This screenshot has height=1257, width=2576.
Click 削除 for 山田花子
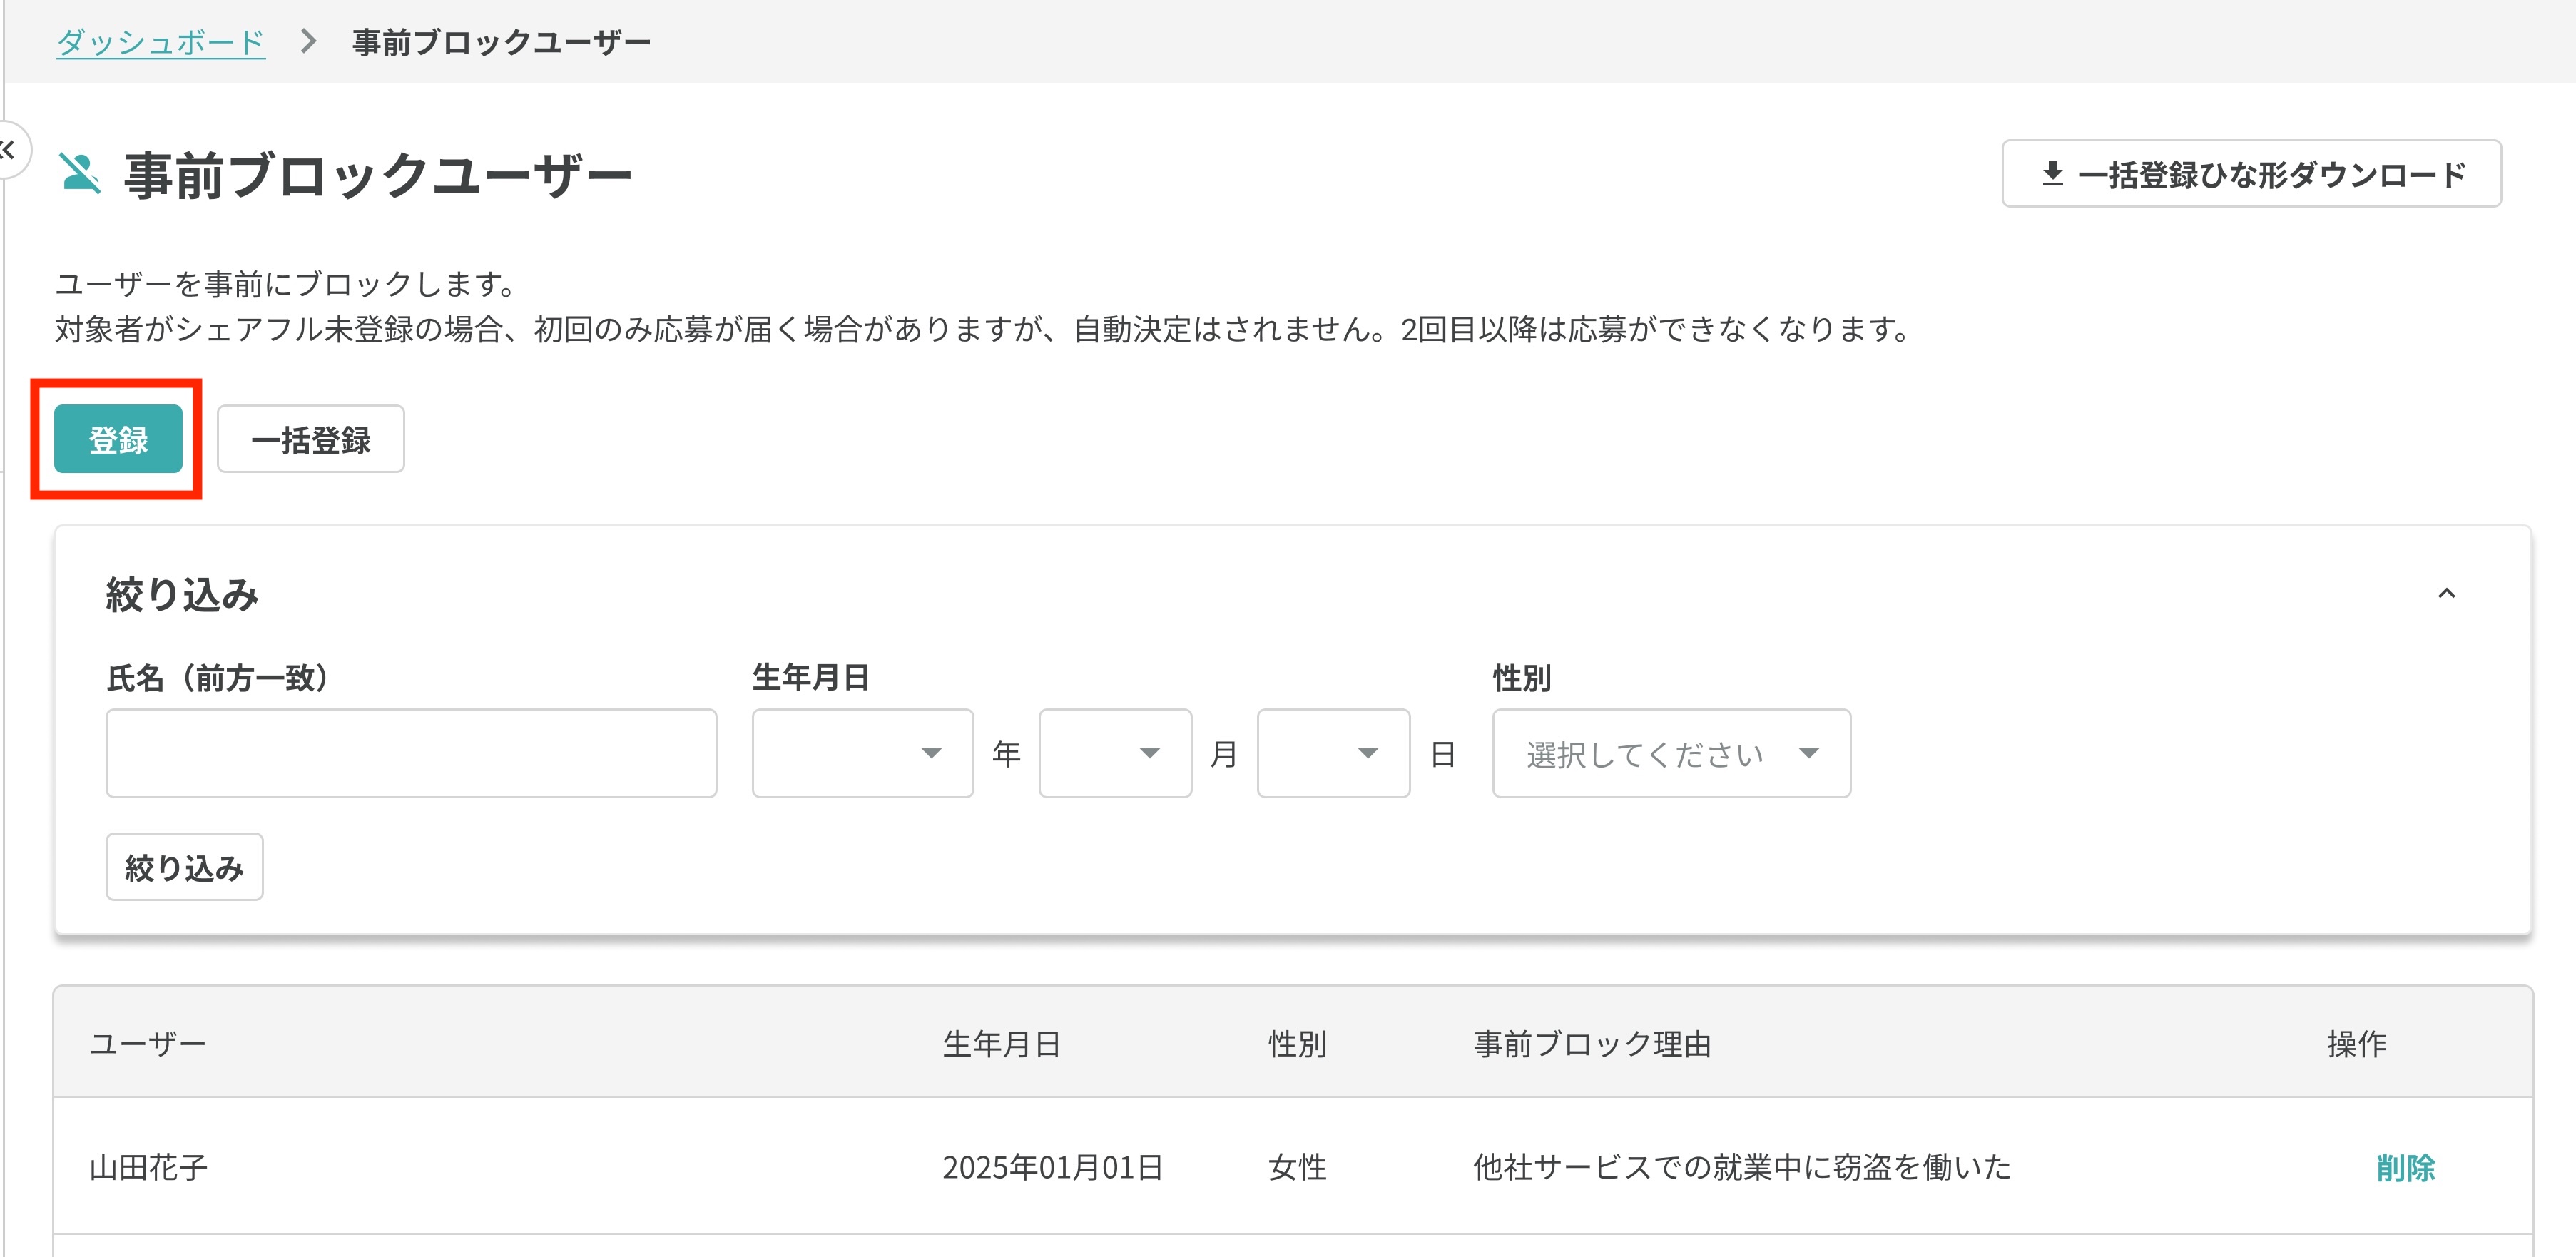click(2405, 1167)
